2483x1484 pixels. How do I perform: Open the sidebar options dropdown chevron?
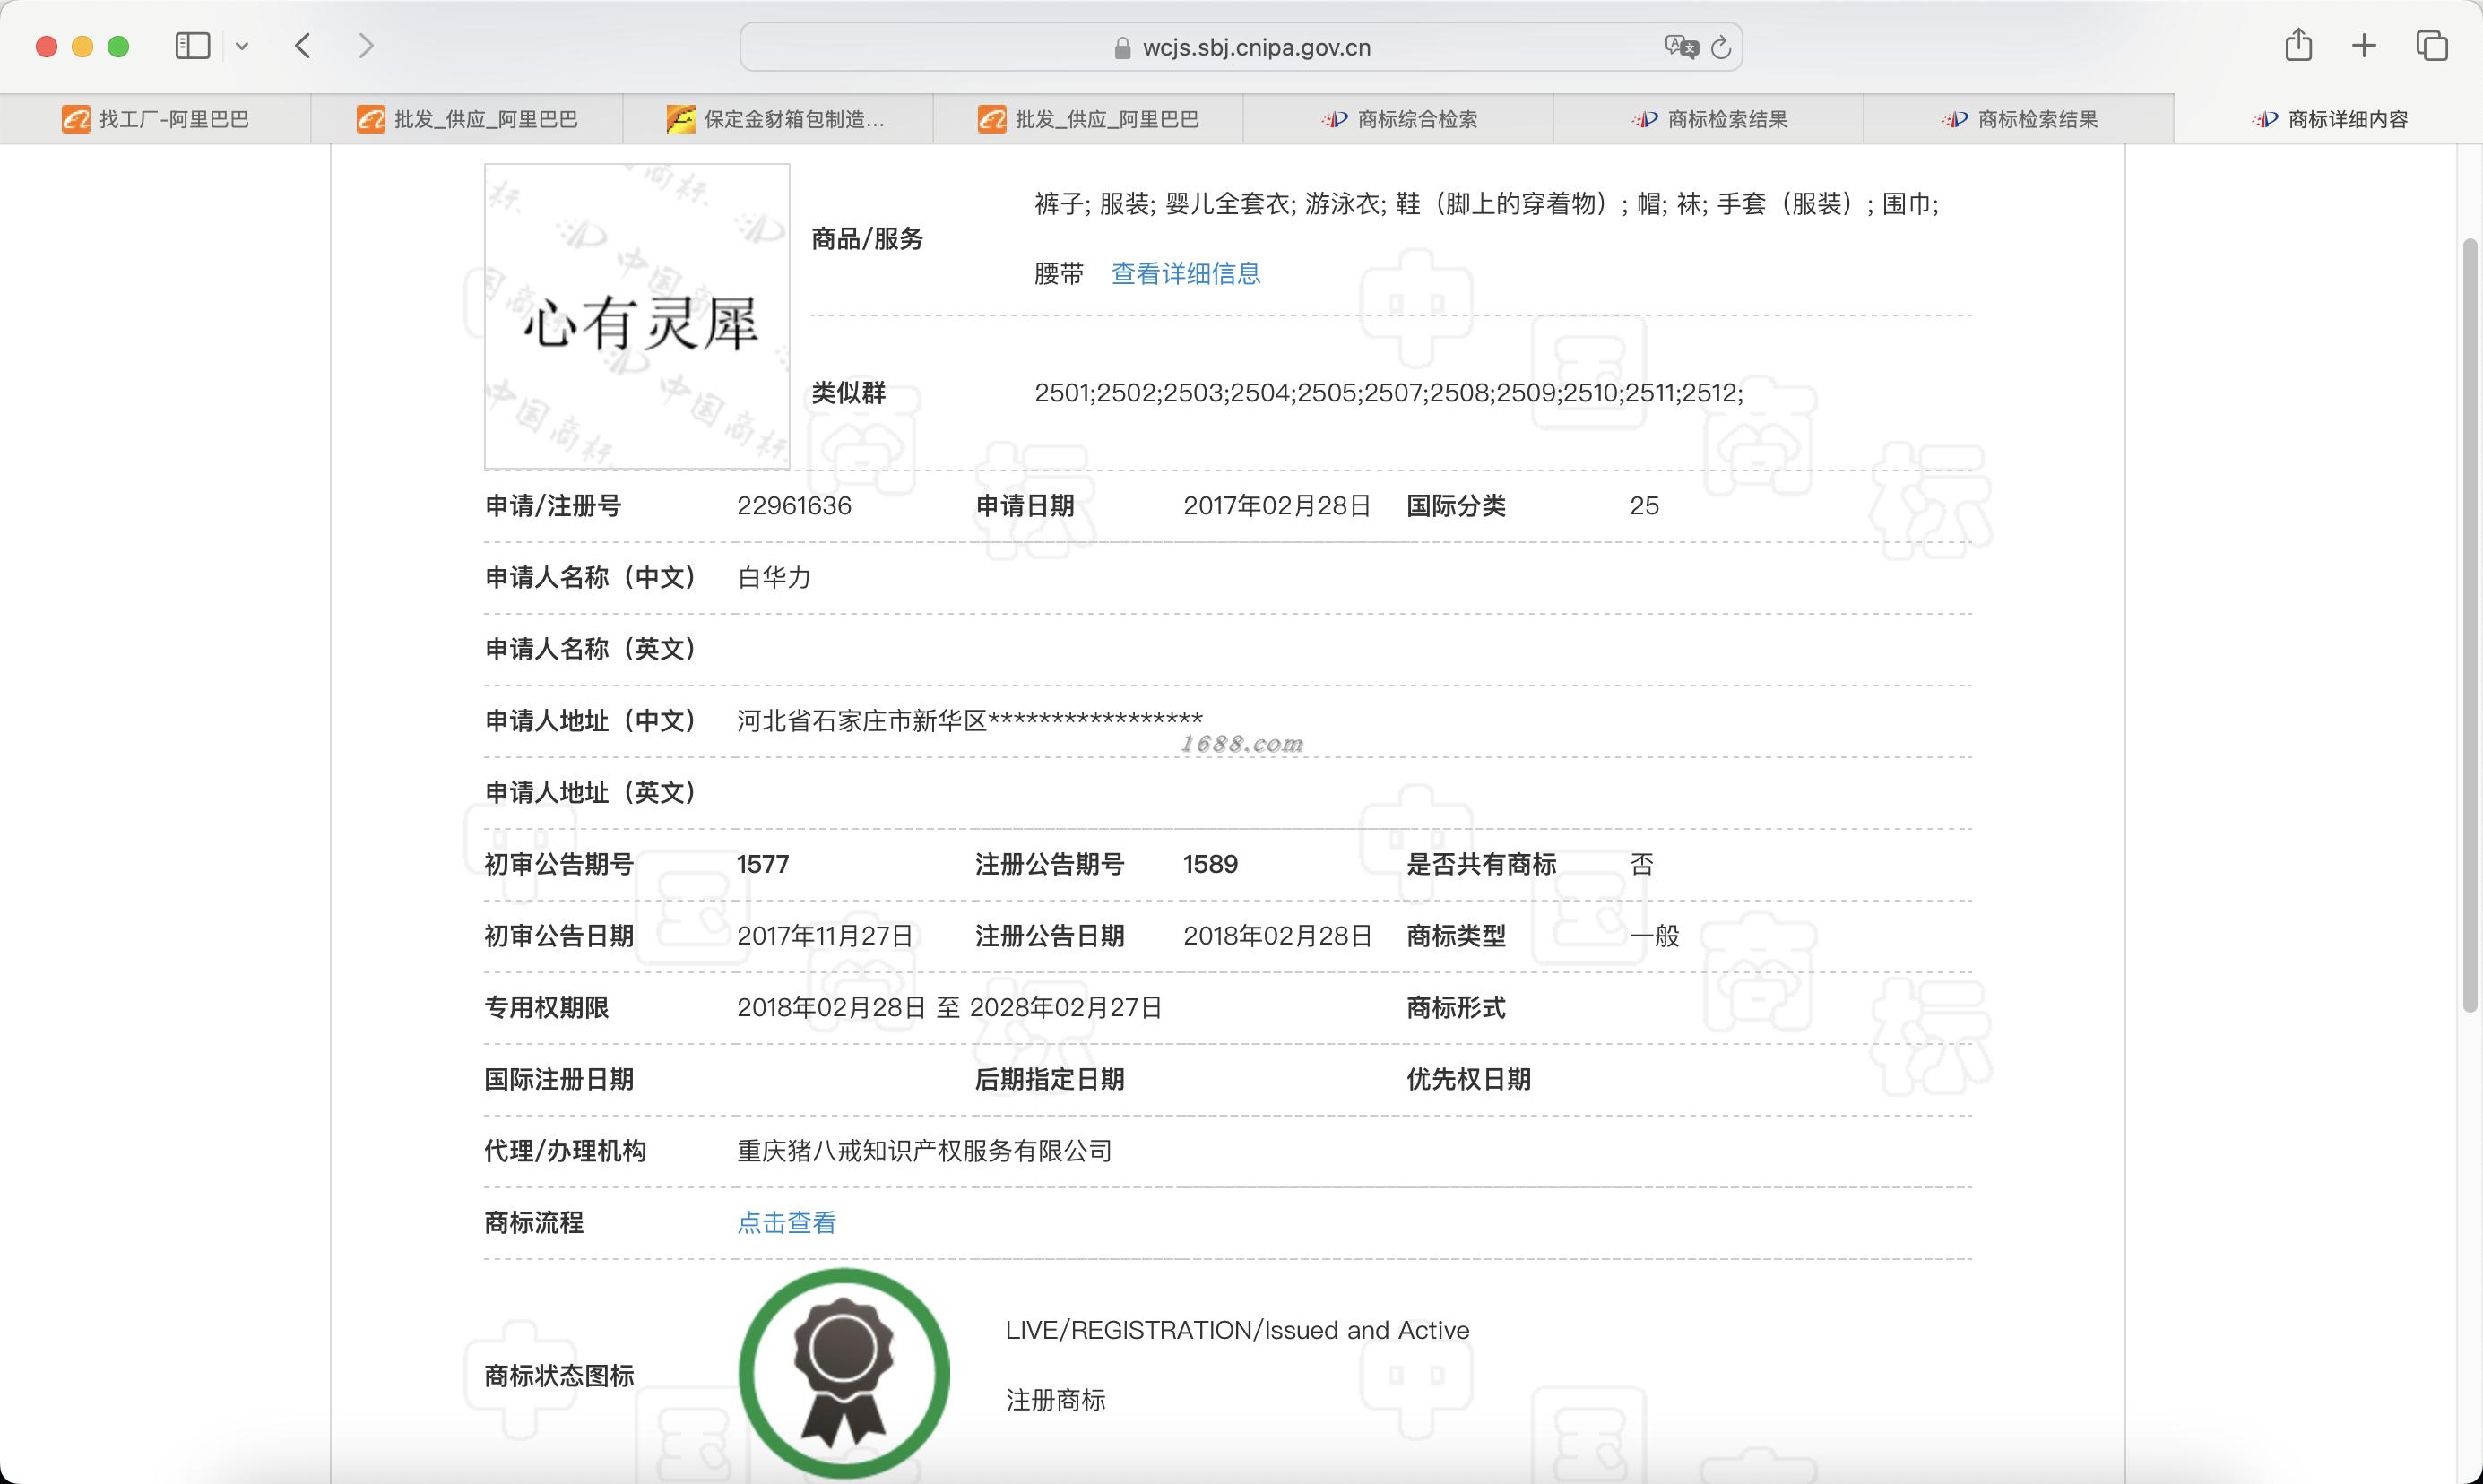point(242,46)
